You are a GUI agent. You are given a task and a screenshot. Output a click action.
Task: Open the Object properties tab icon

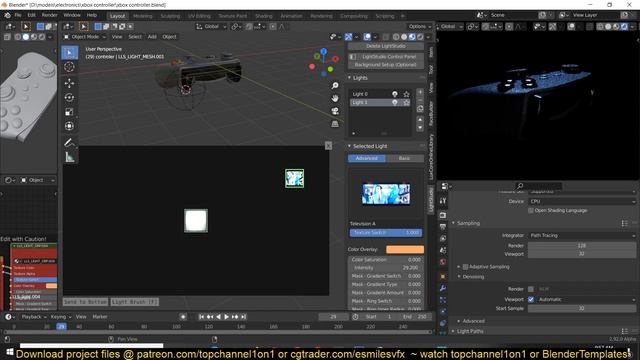point(443,277)
